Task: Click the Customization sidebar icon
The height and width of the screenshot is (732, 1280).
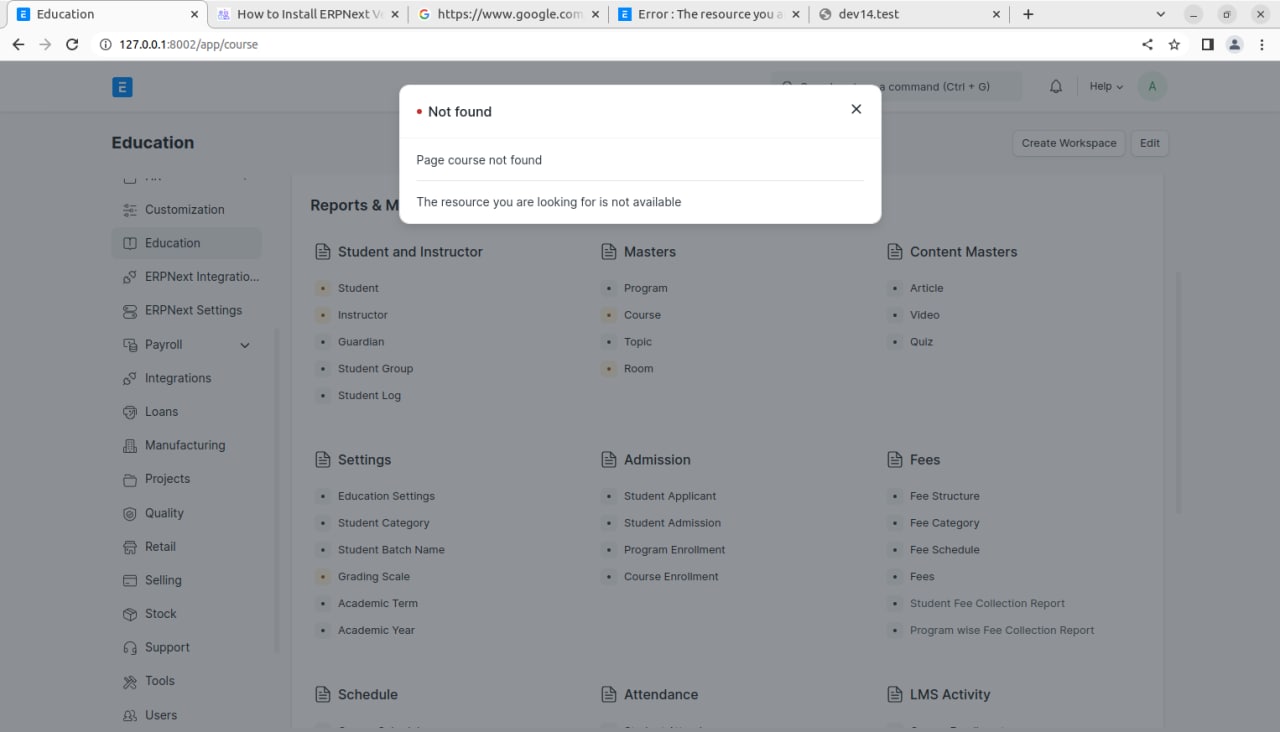Action: click(x=129, y=210)
